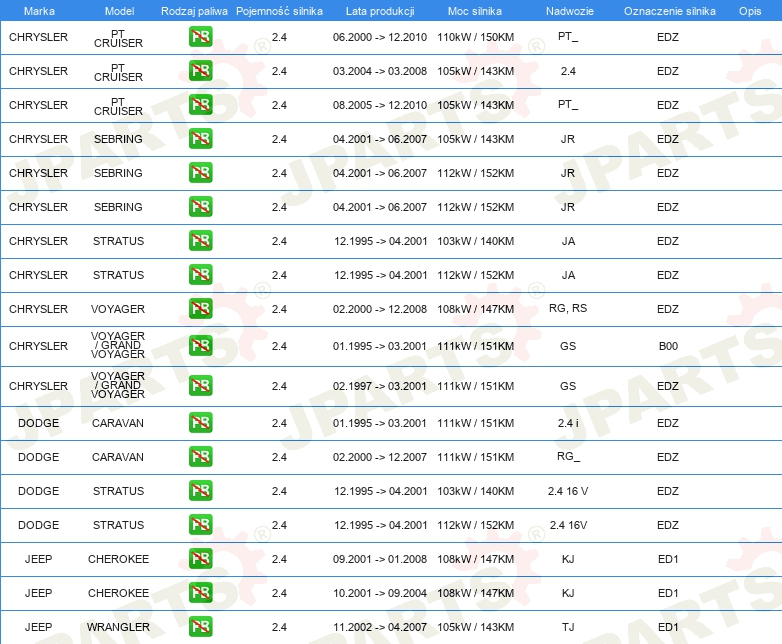Click fuel icon in Jeep Cherokee 10.2001 row

click(x=200, y=592)
